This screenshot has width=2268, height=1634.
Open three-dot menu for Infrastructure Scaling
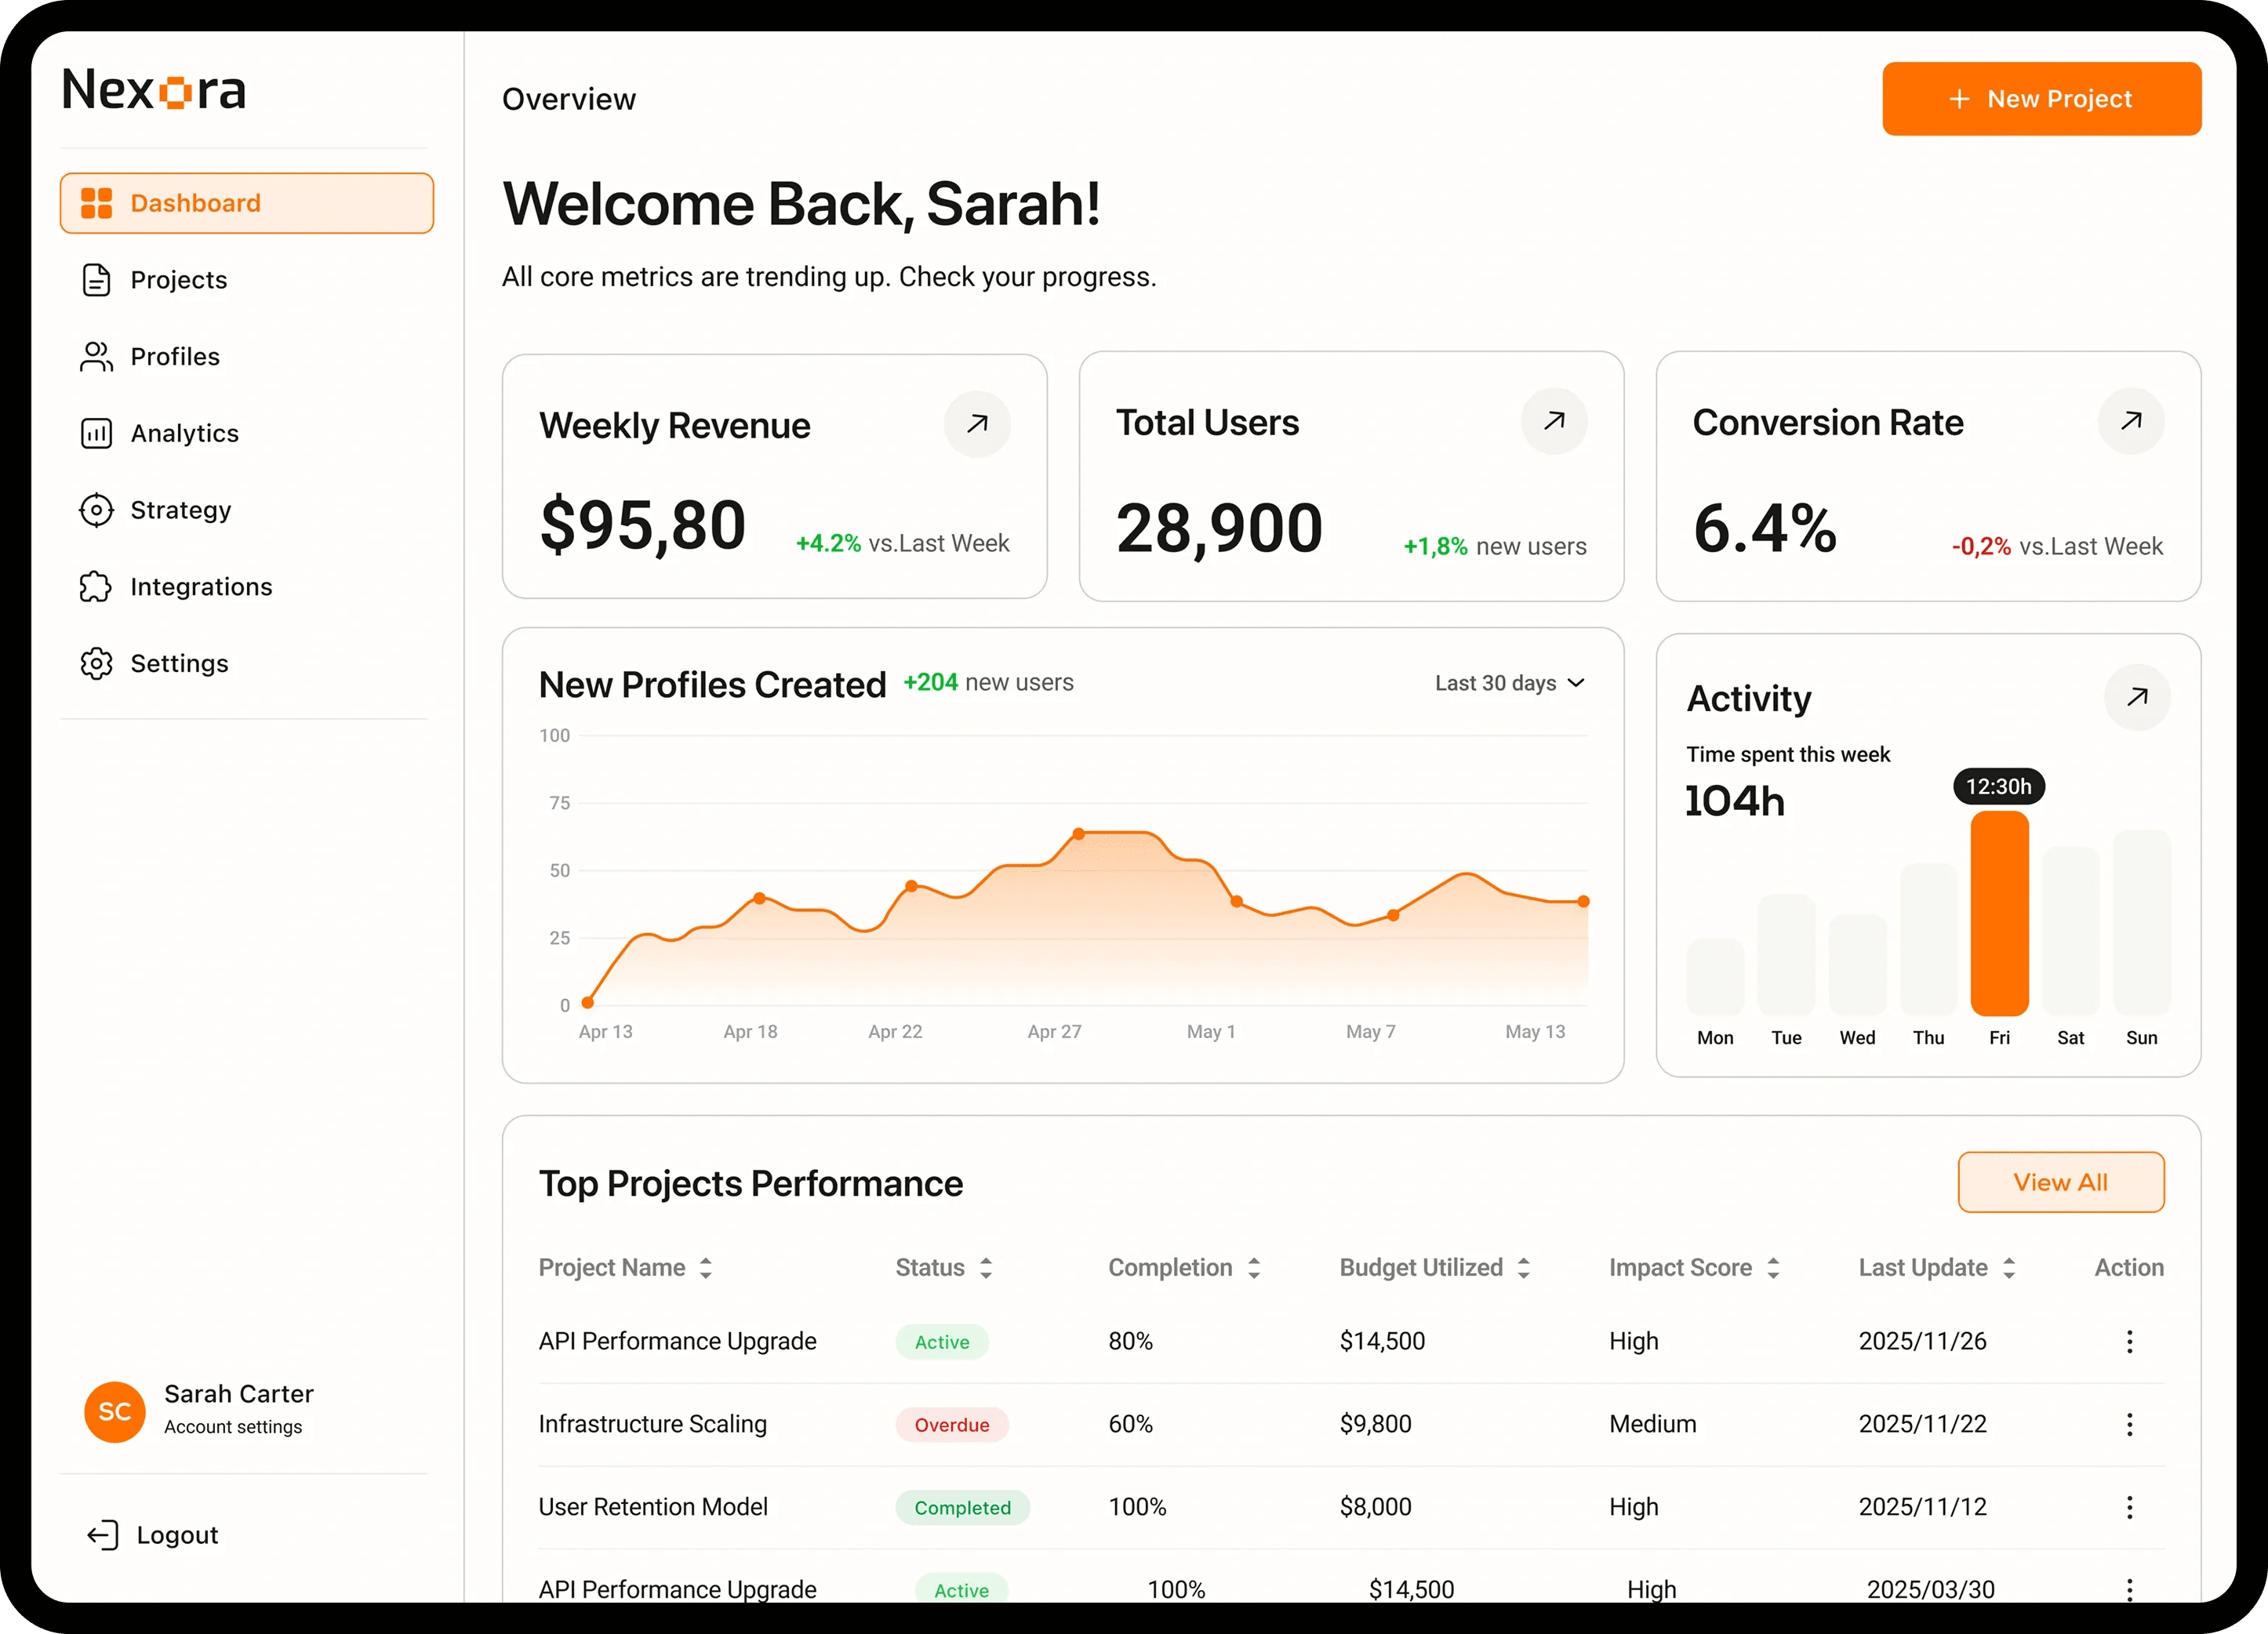2129,1424
